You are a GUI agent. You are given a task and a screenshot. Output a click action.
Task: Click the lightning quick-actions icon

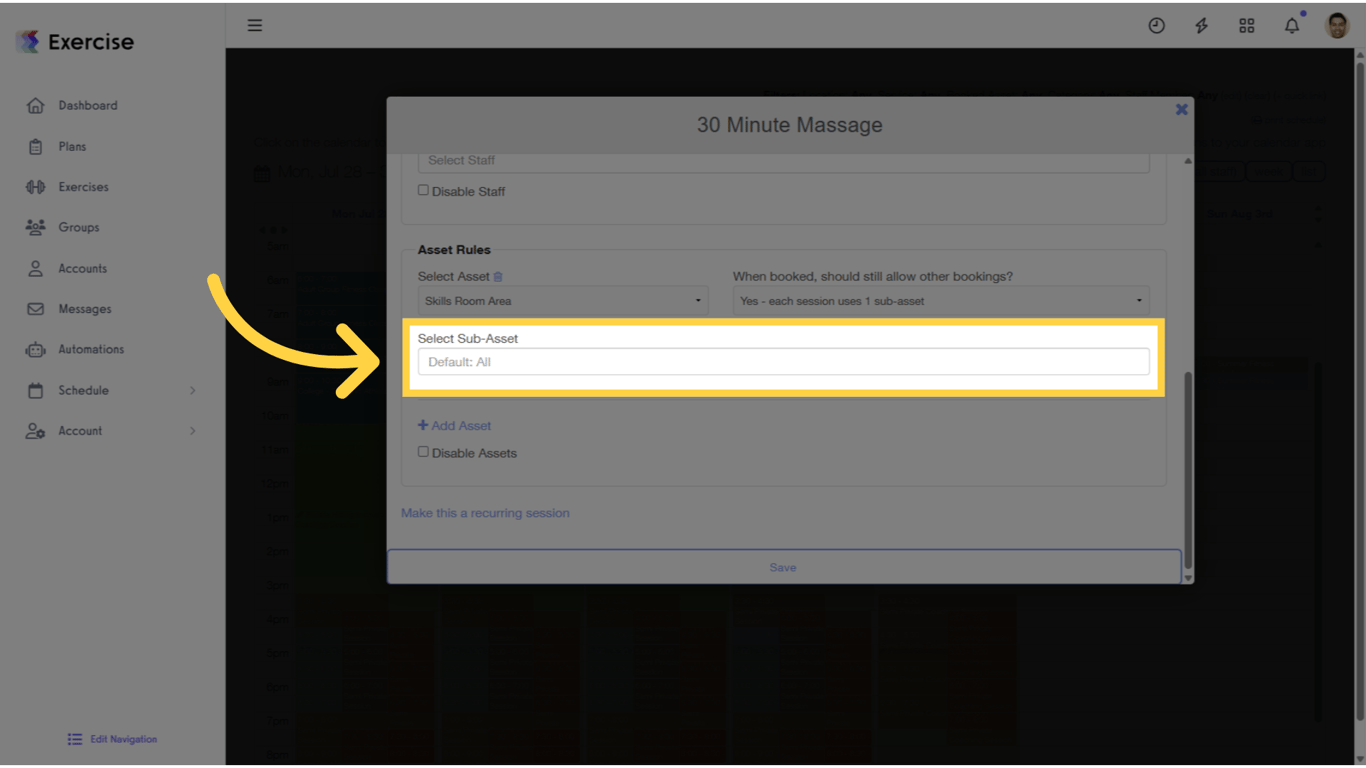(x=1201, y=25)
